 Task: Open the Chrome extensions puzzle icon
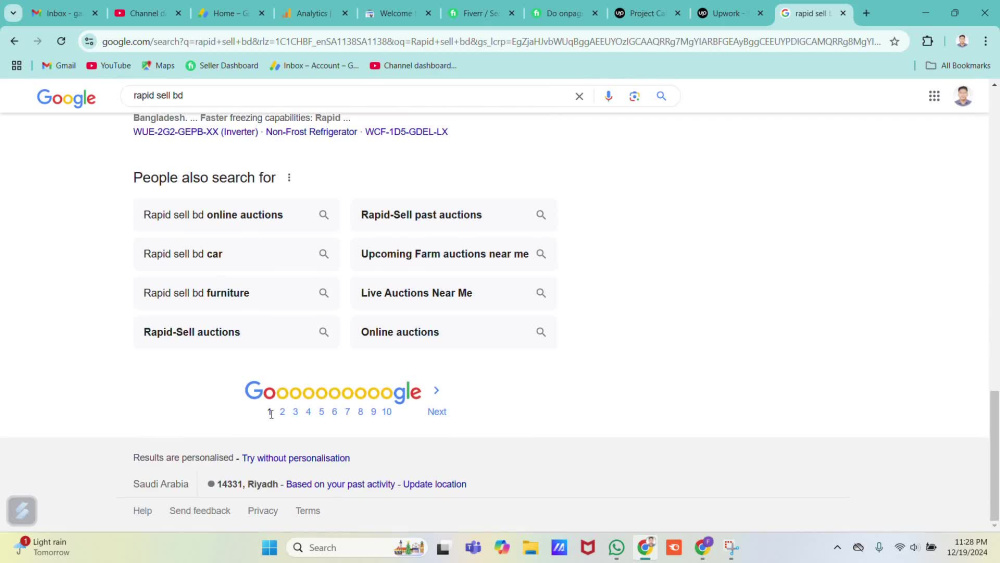pyautogui.click(x=927, y=41)
